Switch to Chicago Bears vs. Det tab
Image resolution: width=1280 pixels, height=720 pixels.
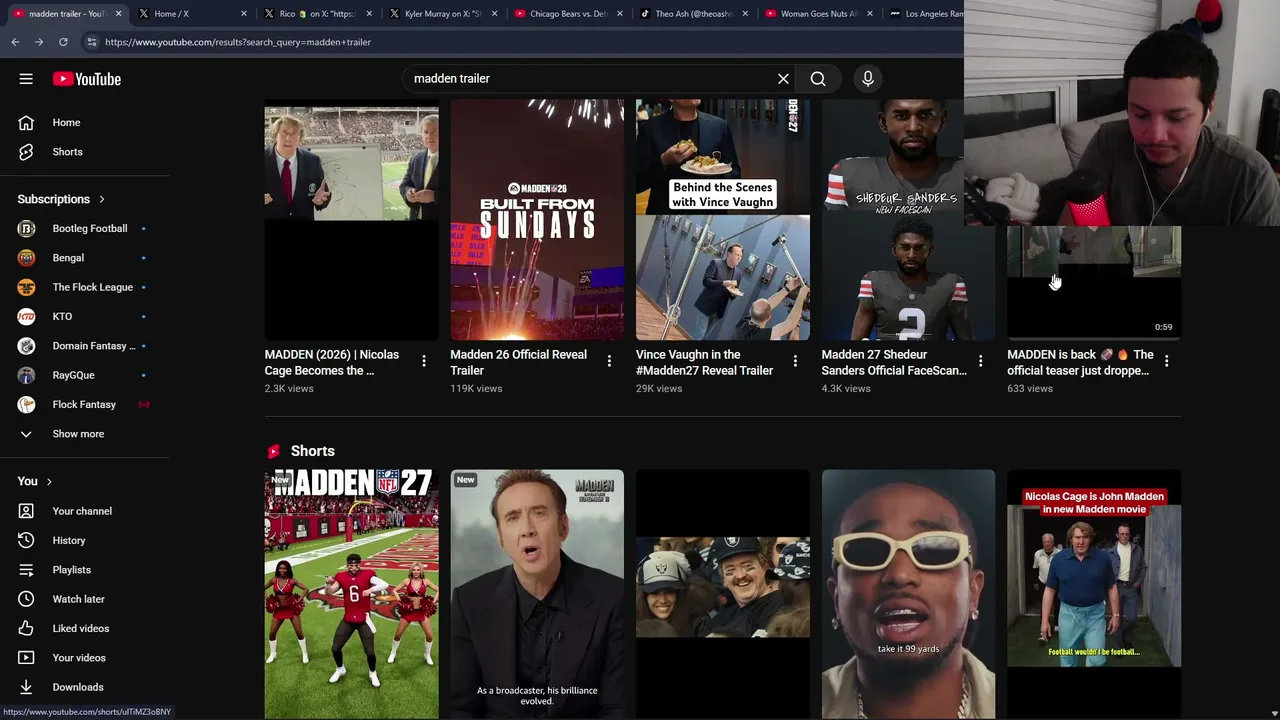click(568, 14)
